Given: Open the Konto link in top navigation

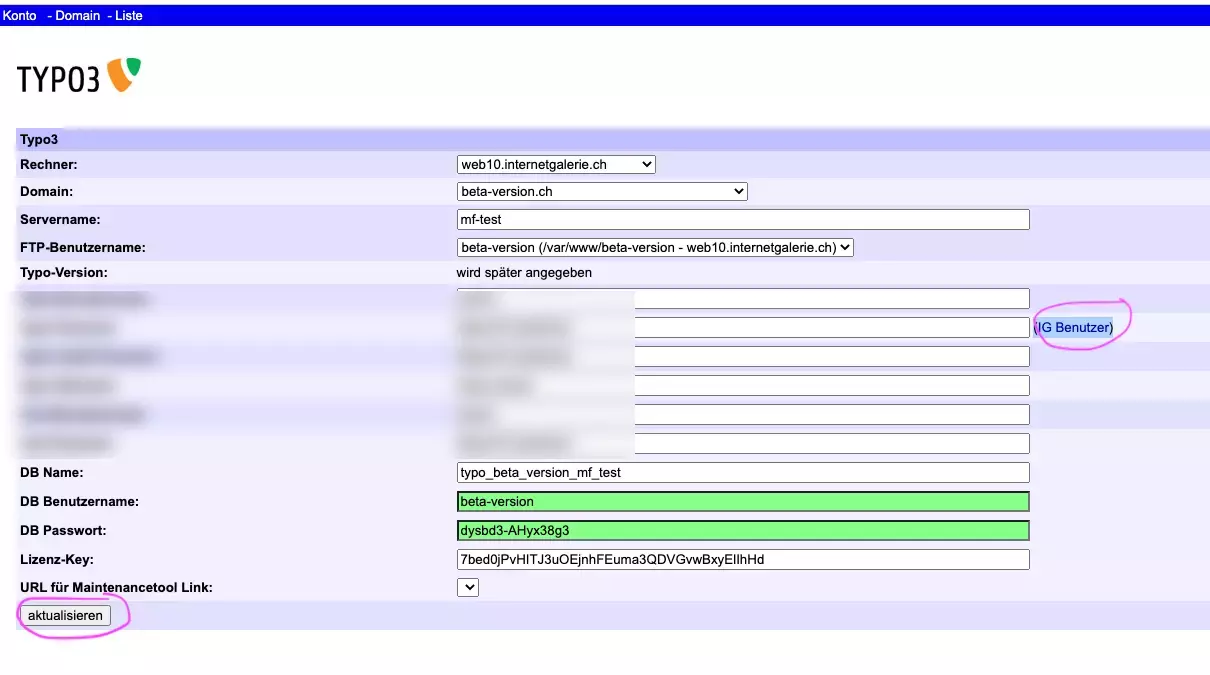Looking at the screenshot, I should point(20,16).
